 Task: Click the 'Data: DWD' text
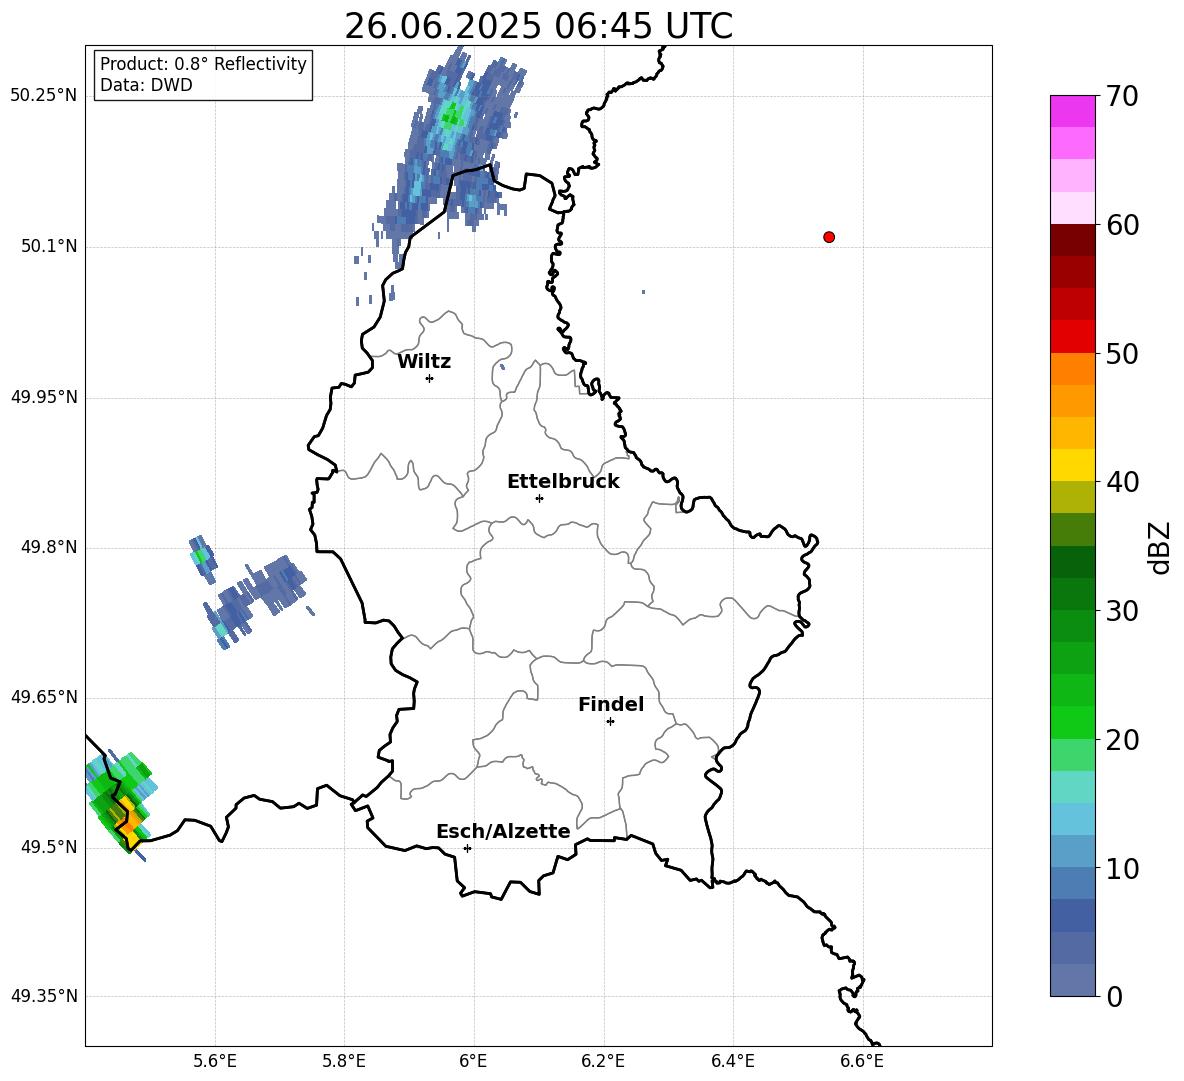click(146, 85)
